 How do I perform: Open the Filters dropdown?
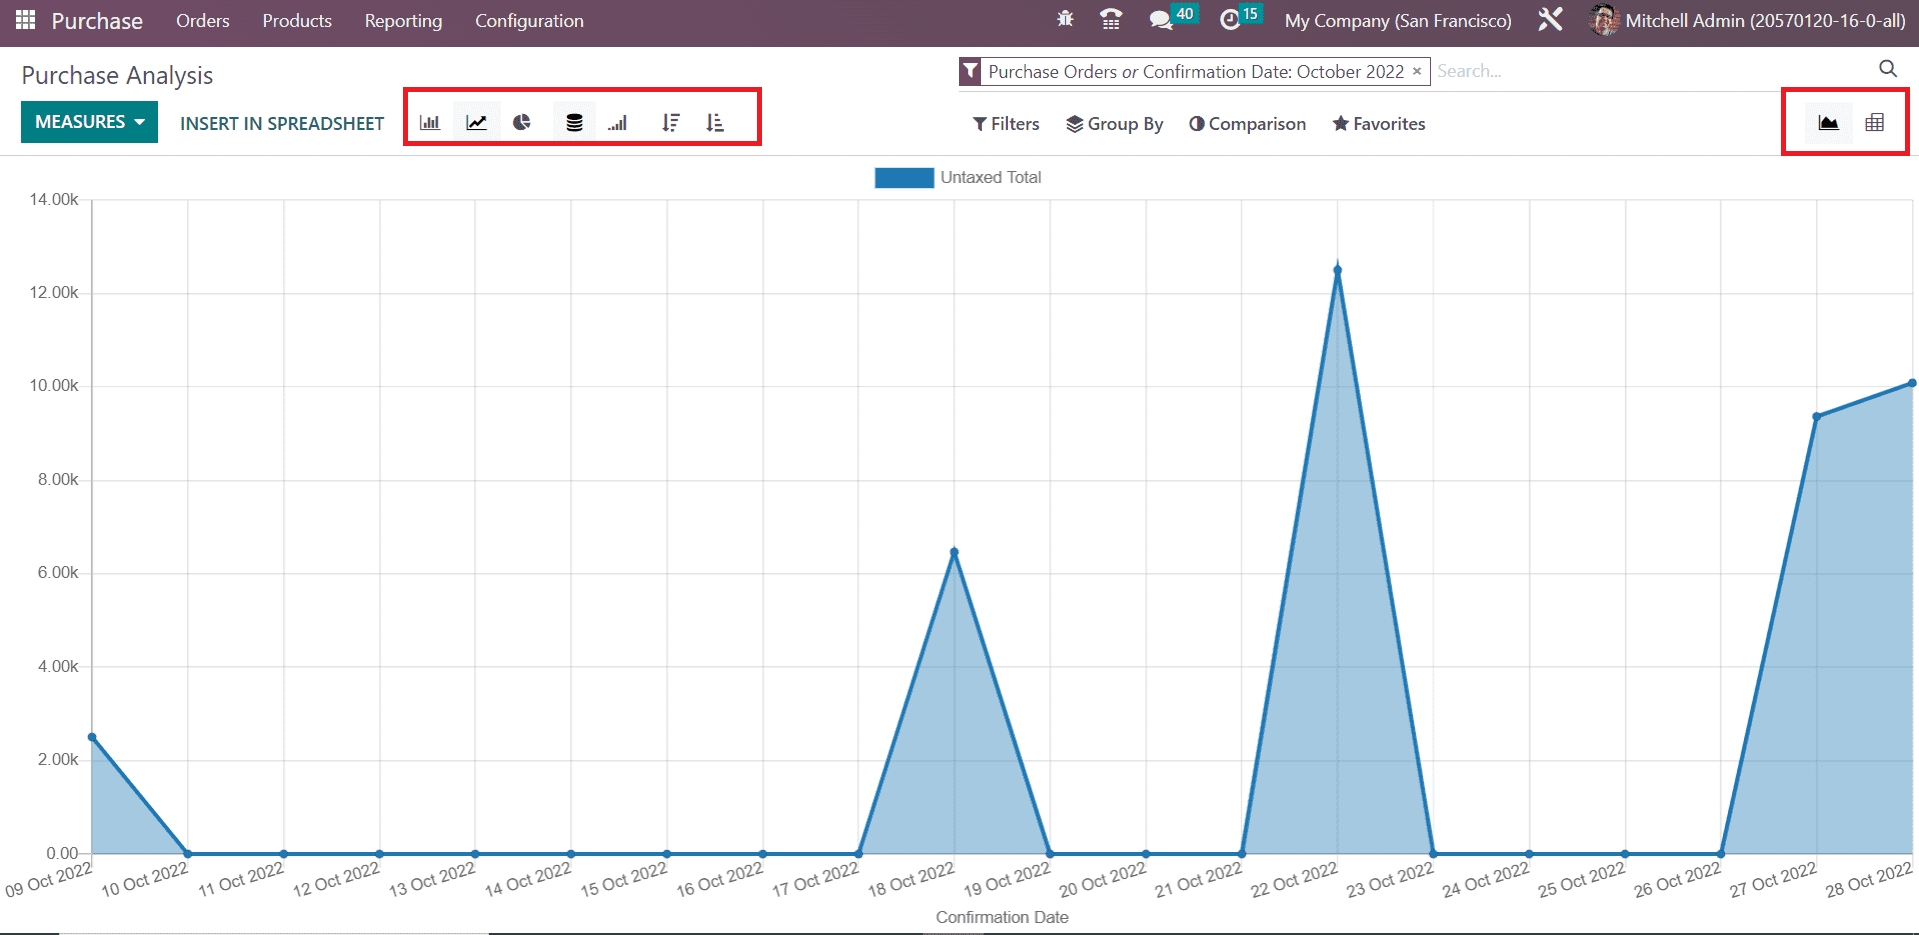pos(1006,124)
